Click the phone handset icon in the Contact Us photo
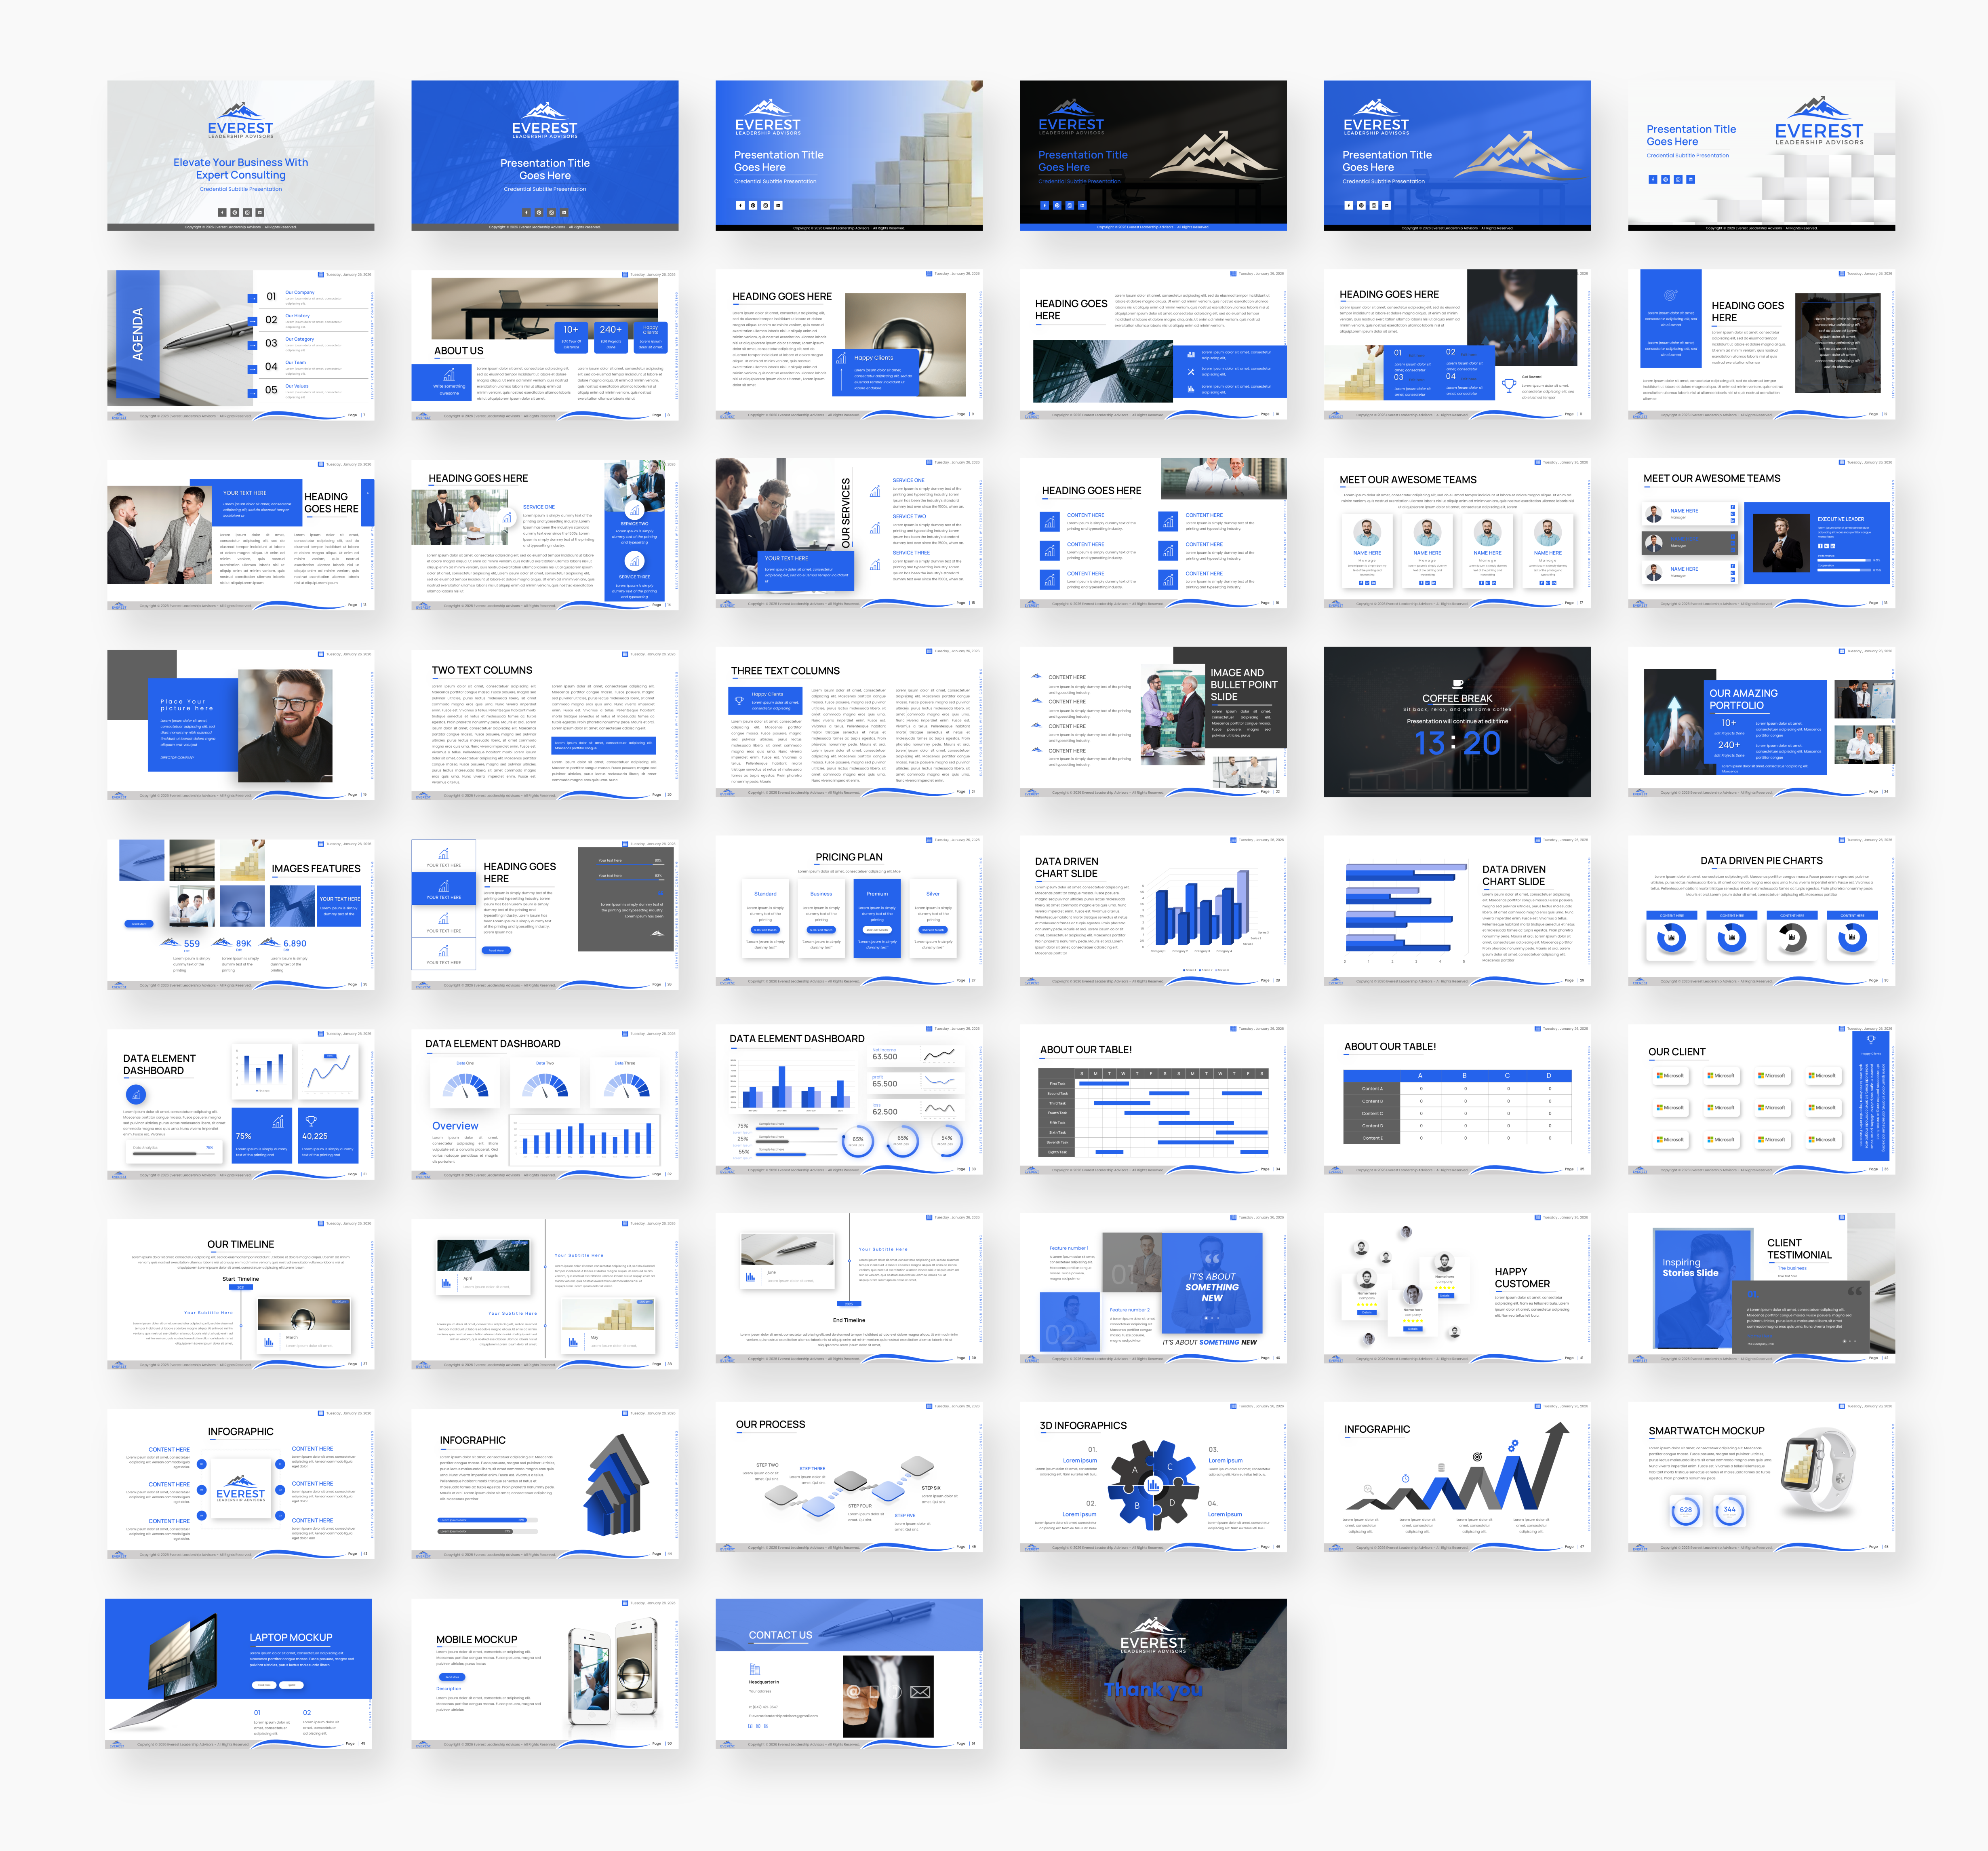1988x1851 pixels. (x=895, y=1692)
